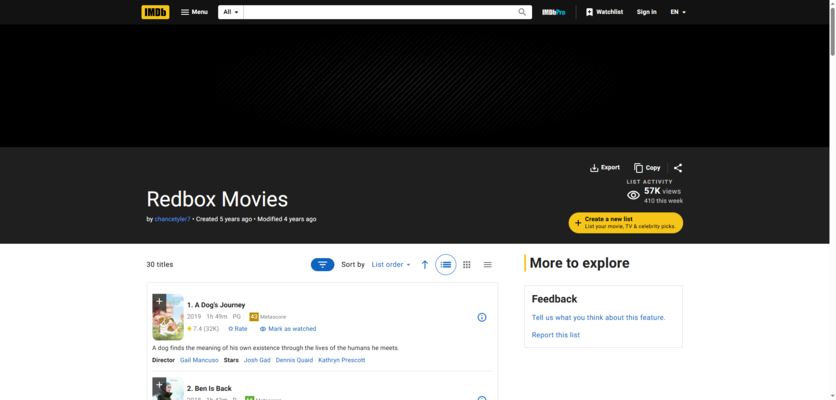836x400 pixels.
Task: Open the IMDbPro link icon
Action: (553, 12)
